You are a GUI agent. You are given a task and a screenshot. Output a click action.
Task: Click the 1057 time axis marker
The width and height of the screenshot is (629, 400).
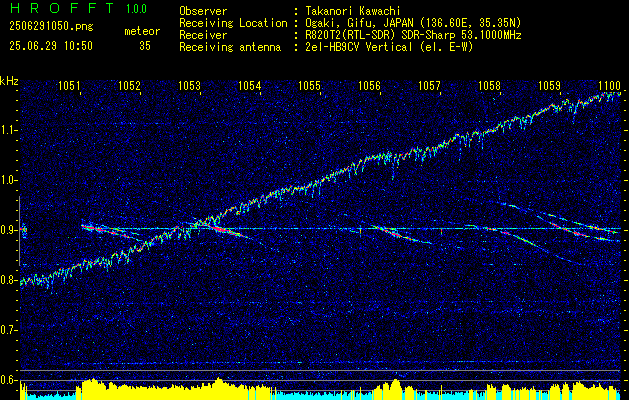coord(430,86)
